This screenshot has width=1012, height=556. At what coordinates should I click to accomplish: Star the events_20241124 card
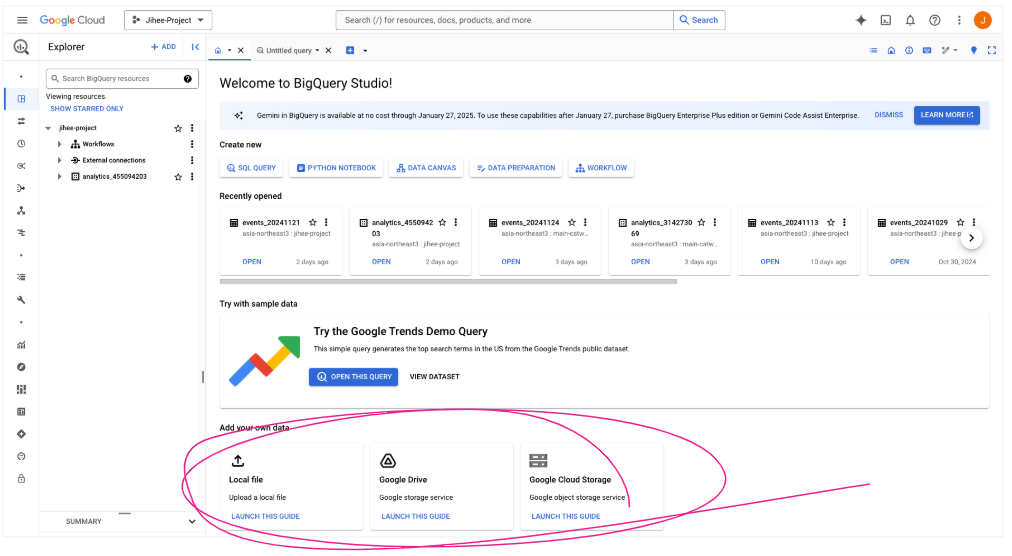[572, 222]
